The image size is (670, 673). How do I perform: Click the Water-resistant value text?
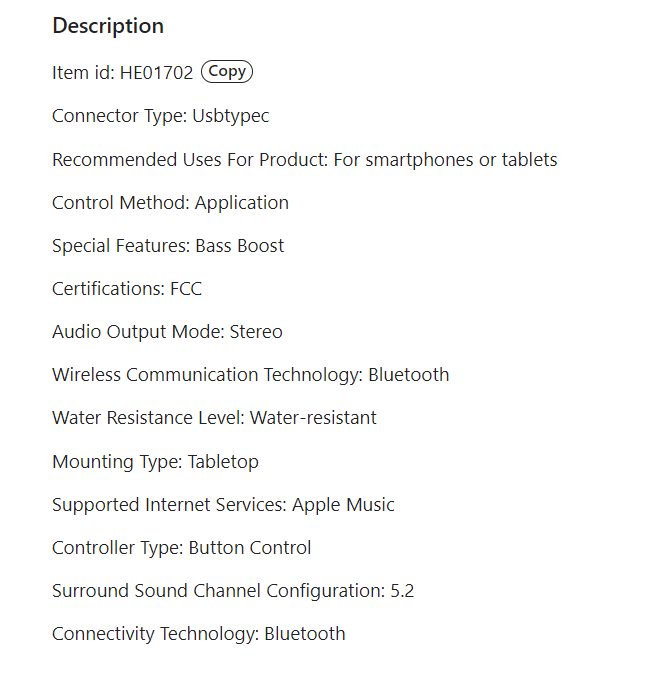(x=313, y=418)
